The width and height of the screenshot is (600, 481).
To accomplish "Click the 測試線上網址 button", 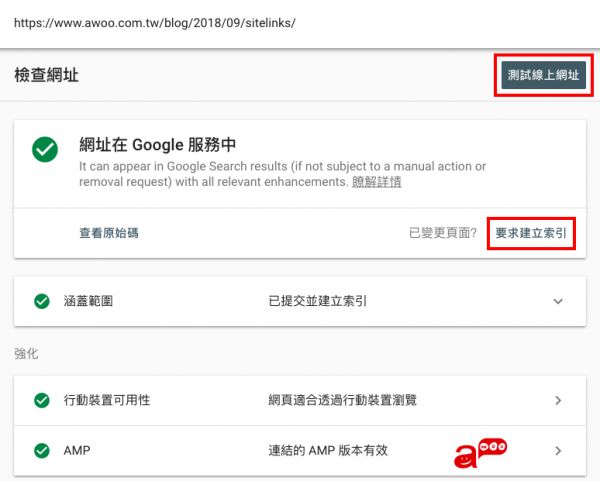I will pos(543,75).
